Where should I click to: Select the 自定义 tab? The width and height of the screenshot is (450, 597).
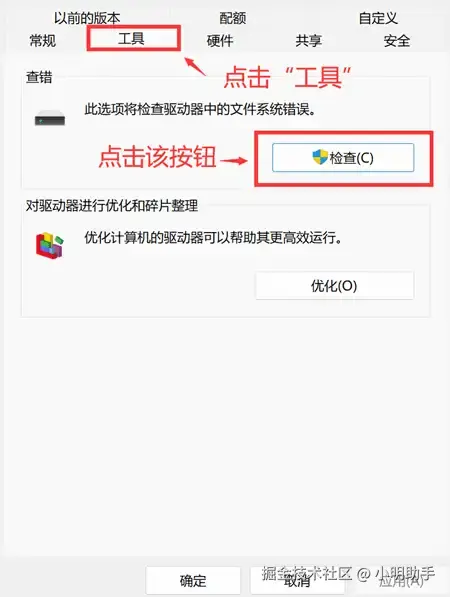pos(378,18)
